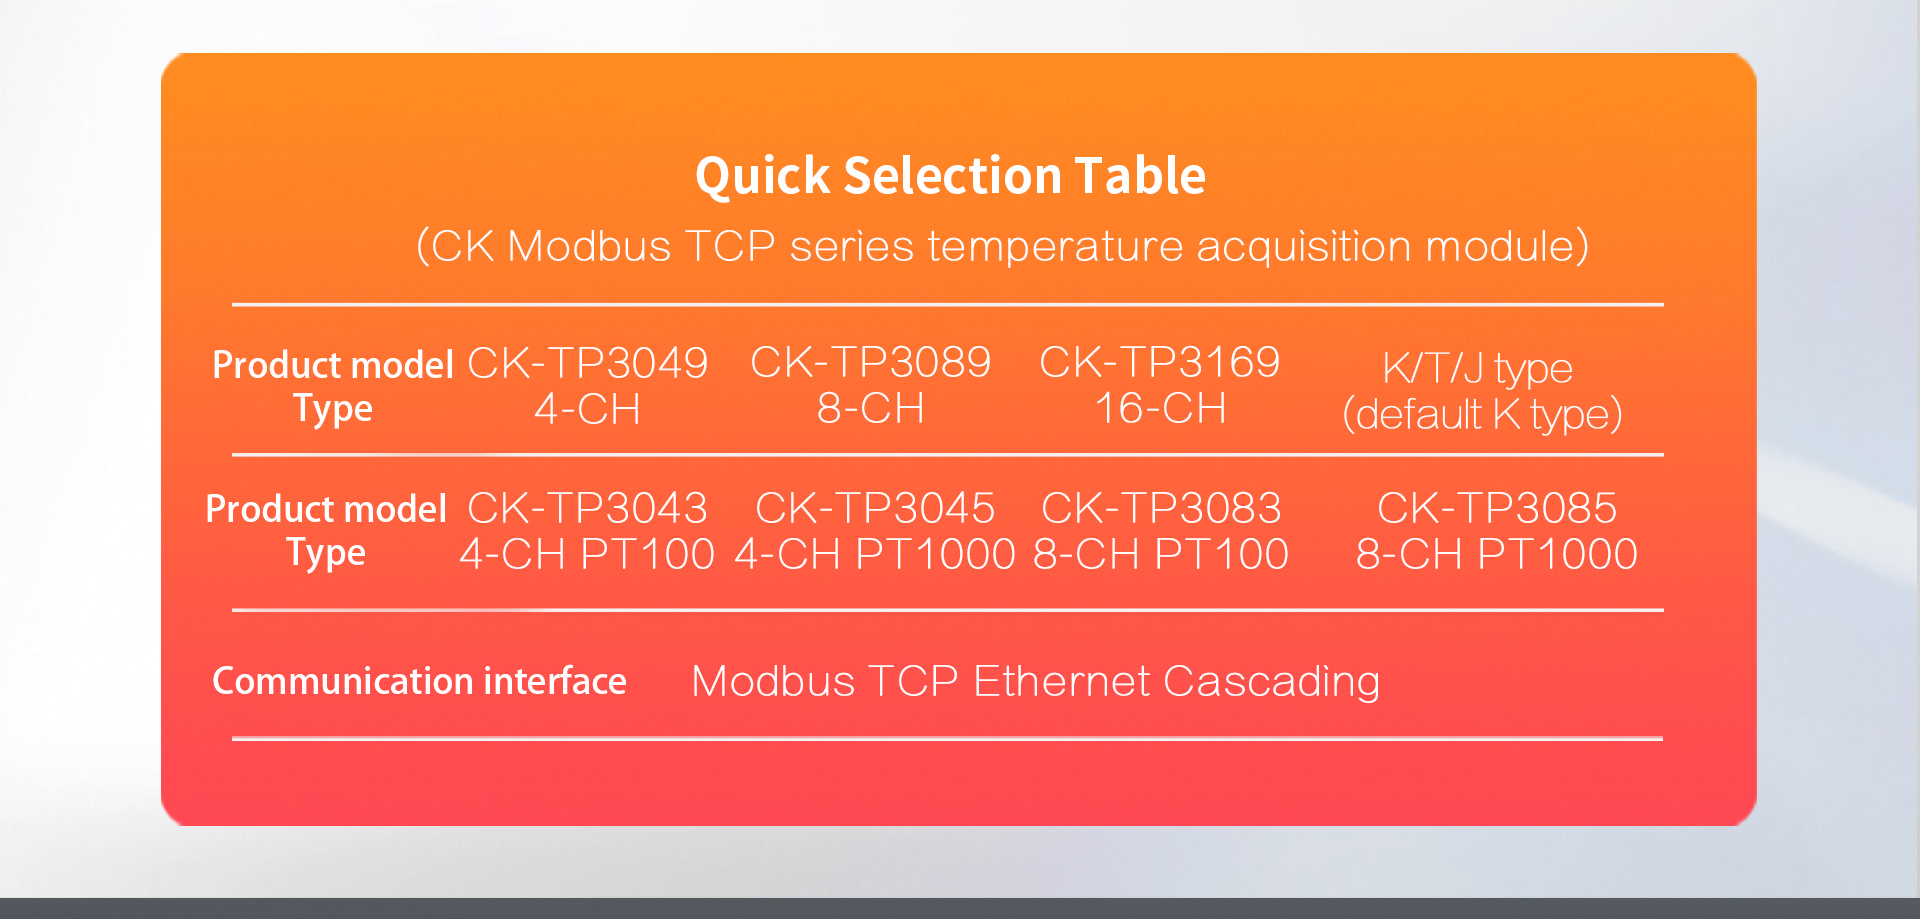Click the K/T/J type note
This screenshot has height=919, width=1920.
(x=1478, y=369)
